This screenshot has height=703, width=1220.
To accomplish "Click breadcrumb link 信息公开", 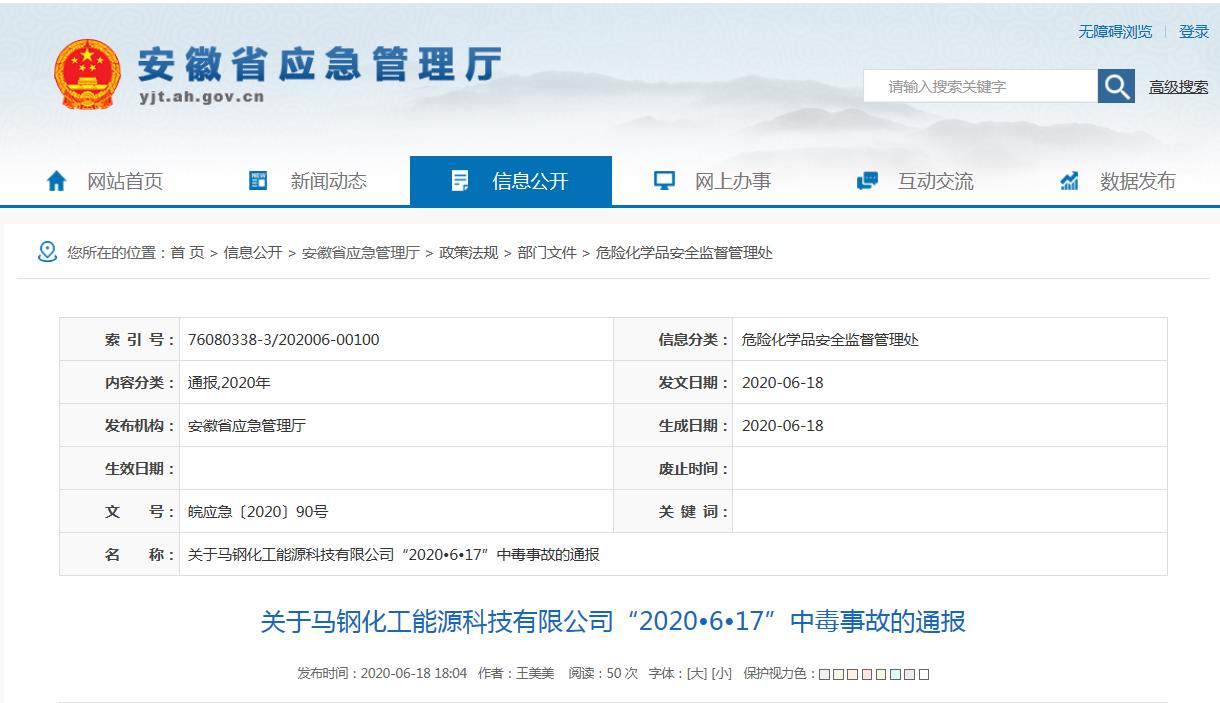I will click(x=253, y=253).
